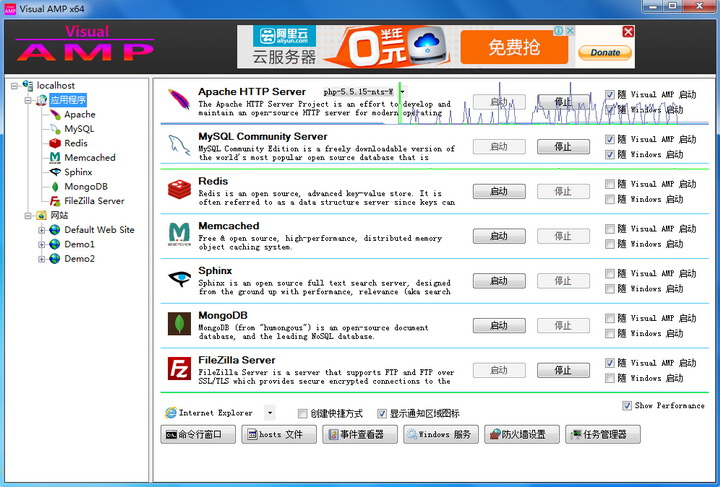Expand the Default Web Site node
Viewport: 720px width, 487px height.
point(41,230)
